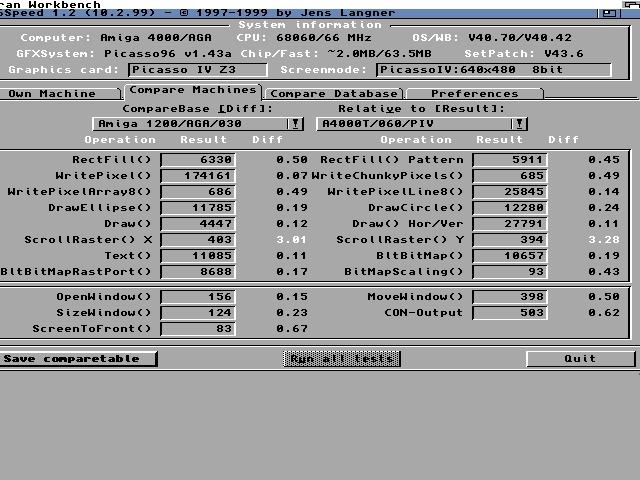The image size is (640, 480).
Task: Select the CON-Output result 503
Action: (x=510, y=313)
